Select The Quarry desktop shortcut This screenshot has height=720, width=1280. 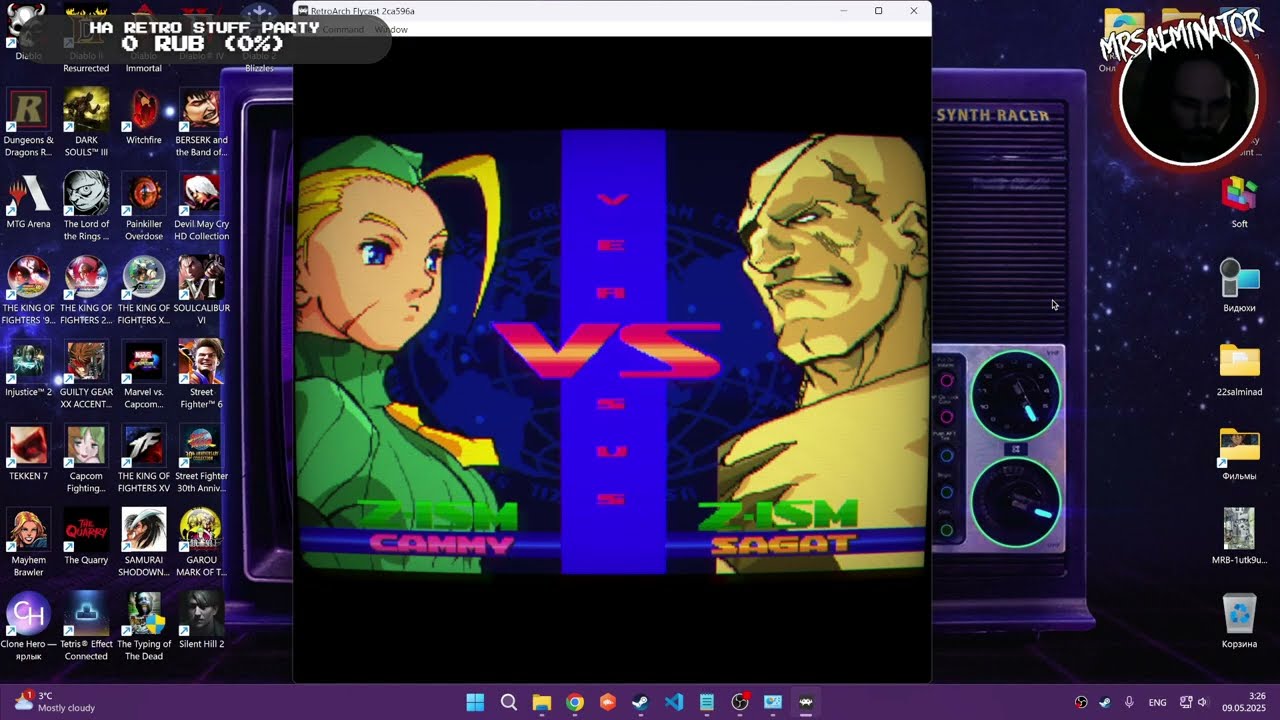[x=86, y=537]
